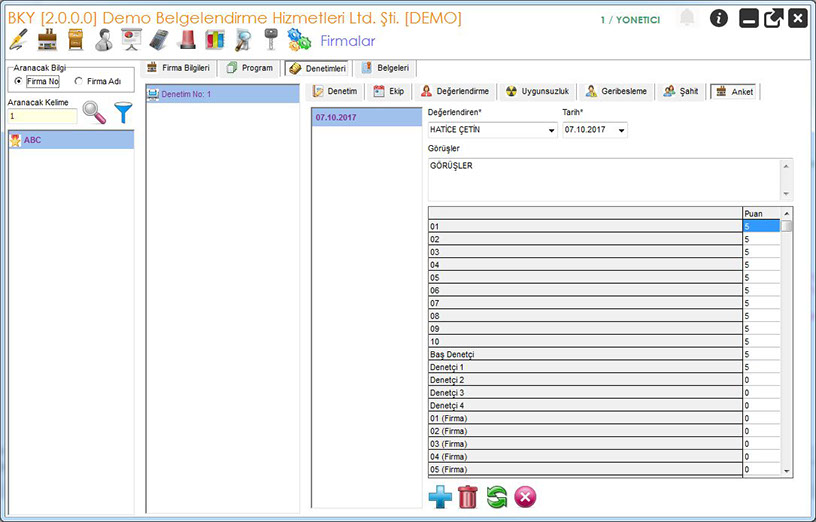
Task: Open the Denetim sub-tab
Action: click(335, 91)
